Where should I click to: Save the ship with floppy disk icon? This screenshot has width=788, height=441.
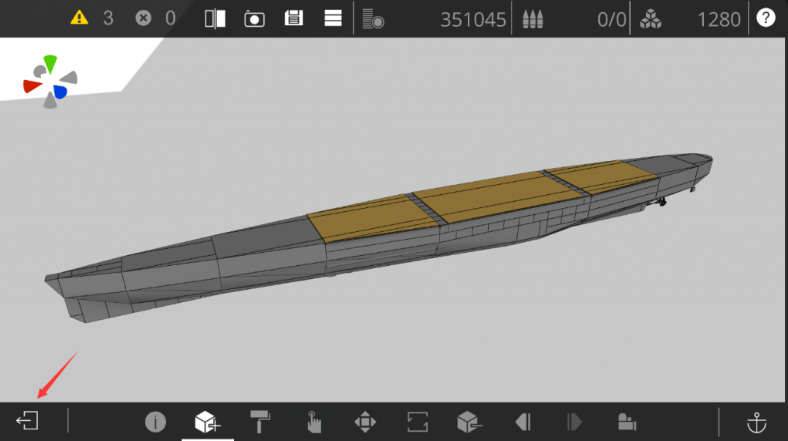[x=294, y=18]
